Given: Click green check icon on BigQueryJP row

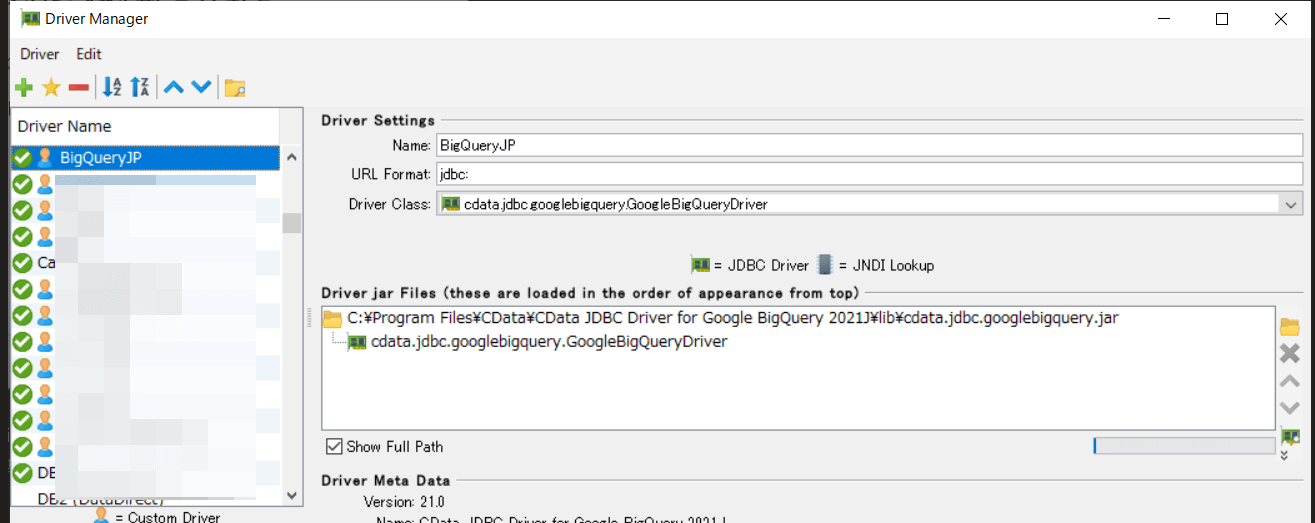Looking at the screenshot, I should pos(22,157).
